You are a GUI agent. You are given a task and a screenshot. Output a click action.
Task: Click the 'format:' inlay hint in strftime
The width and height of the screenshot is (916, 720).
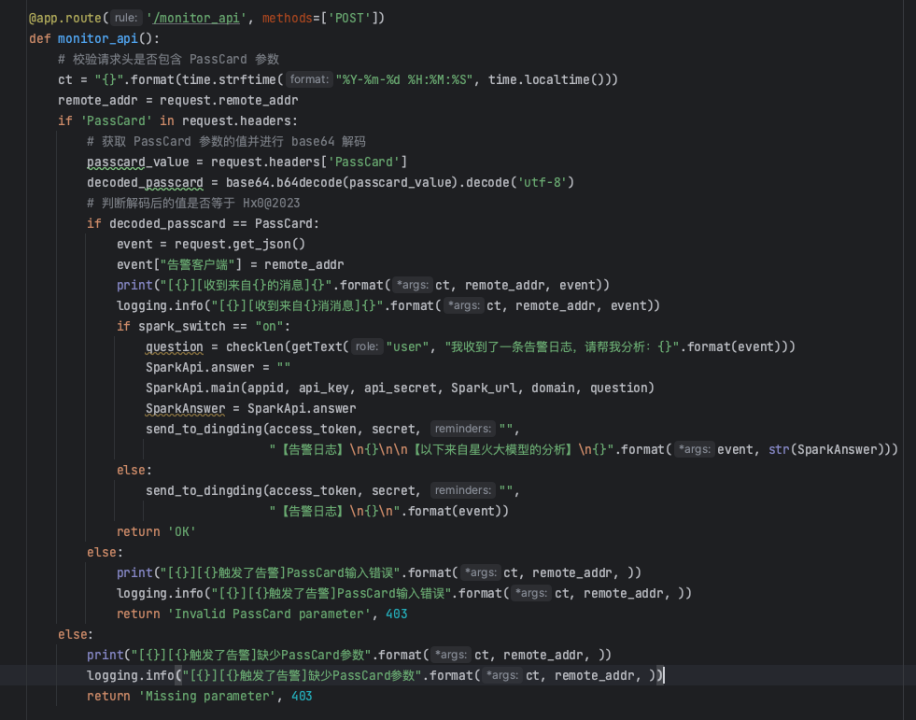pos(309,79)
